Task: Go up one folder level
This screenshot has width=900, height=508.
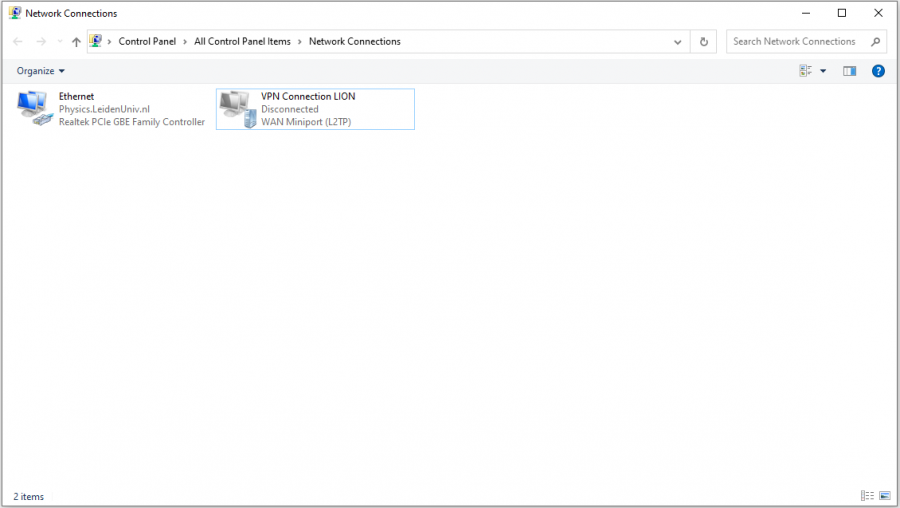Action: pyautogui.click(x=76, y=42)
